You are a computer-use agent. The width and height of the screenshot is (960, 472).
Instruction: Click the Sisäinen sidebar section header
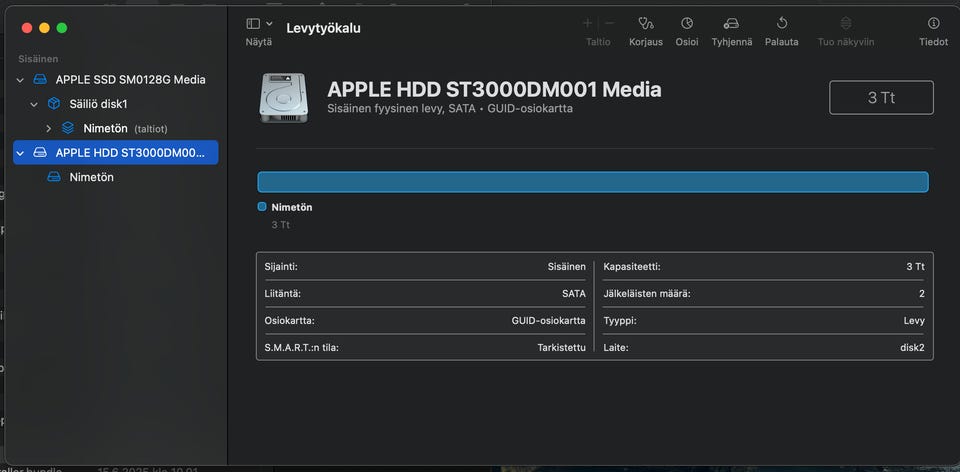pyautogui.click(x=38, y=59)
